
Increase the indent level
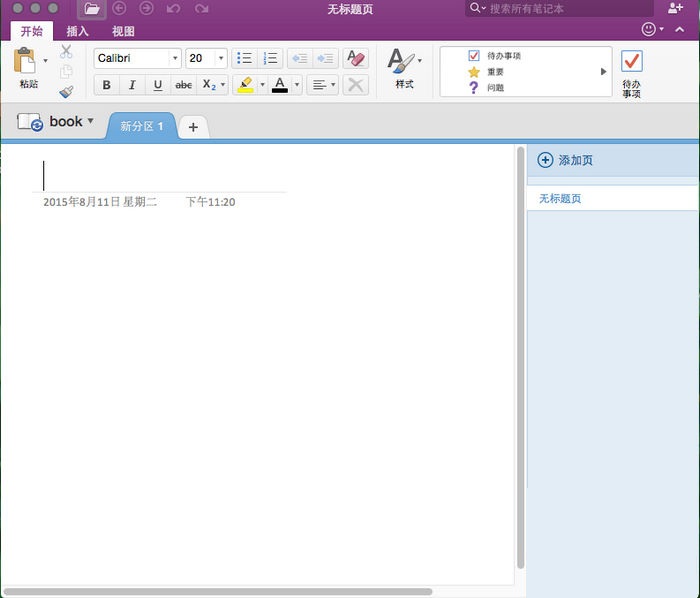click(325, 58)
